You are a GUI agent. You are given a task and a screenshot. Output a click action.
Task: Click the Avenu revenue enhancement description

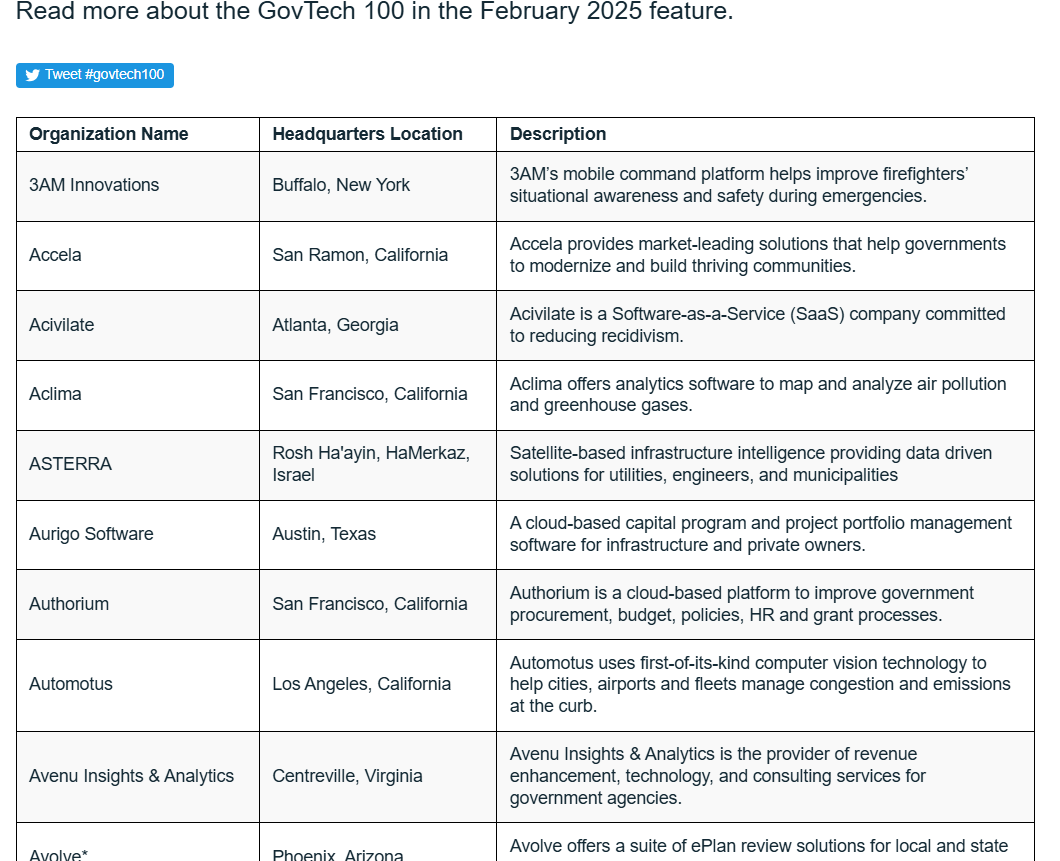coord(765,777)
